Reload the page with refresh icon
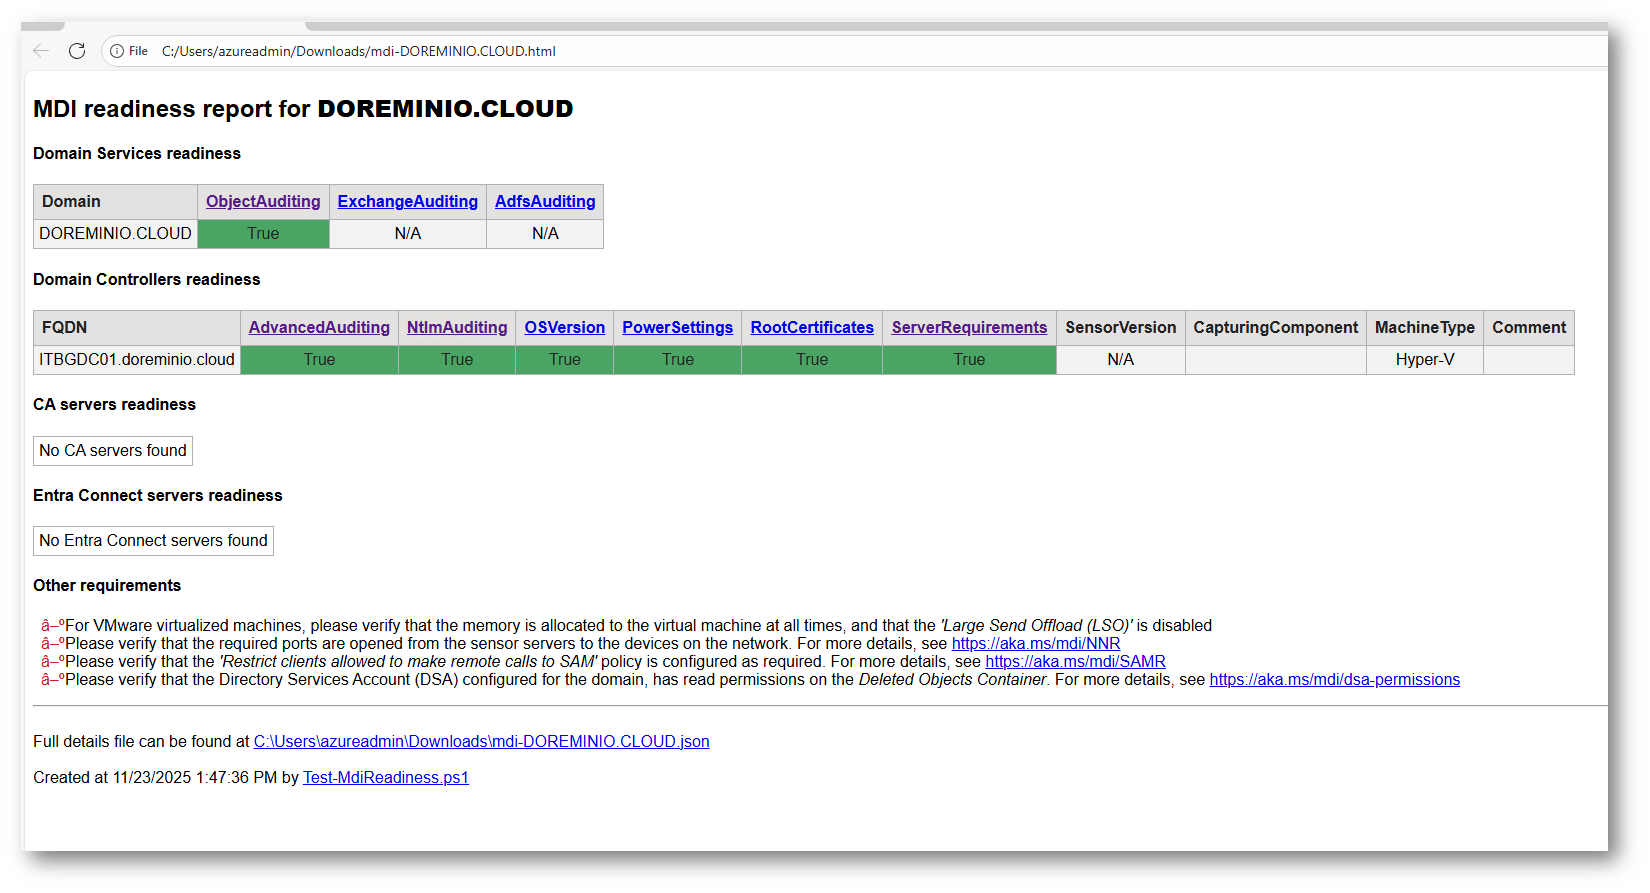 pos(77,51)
